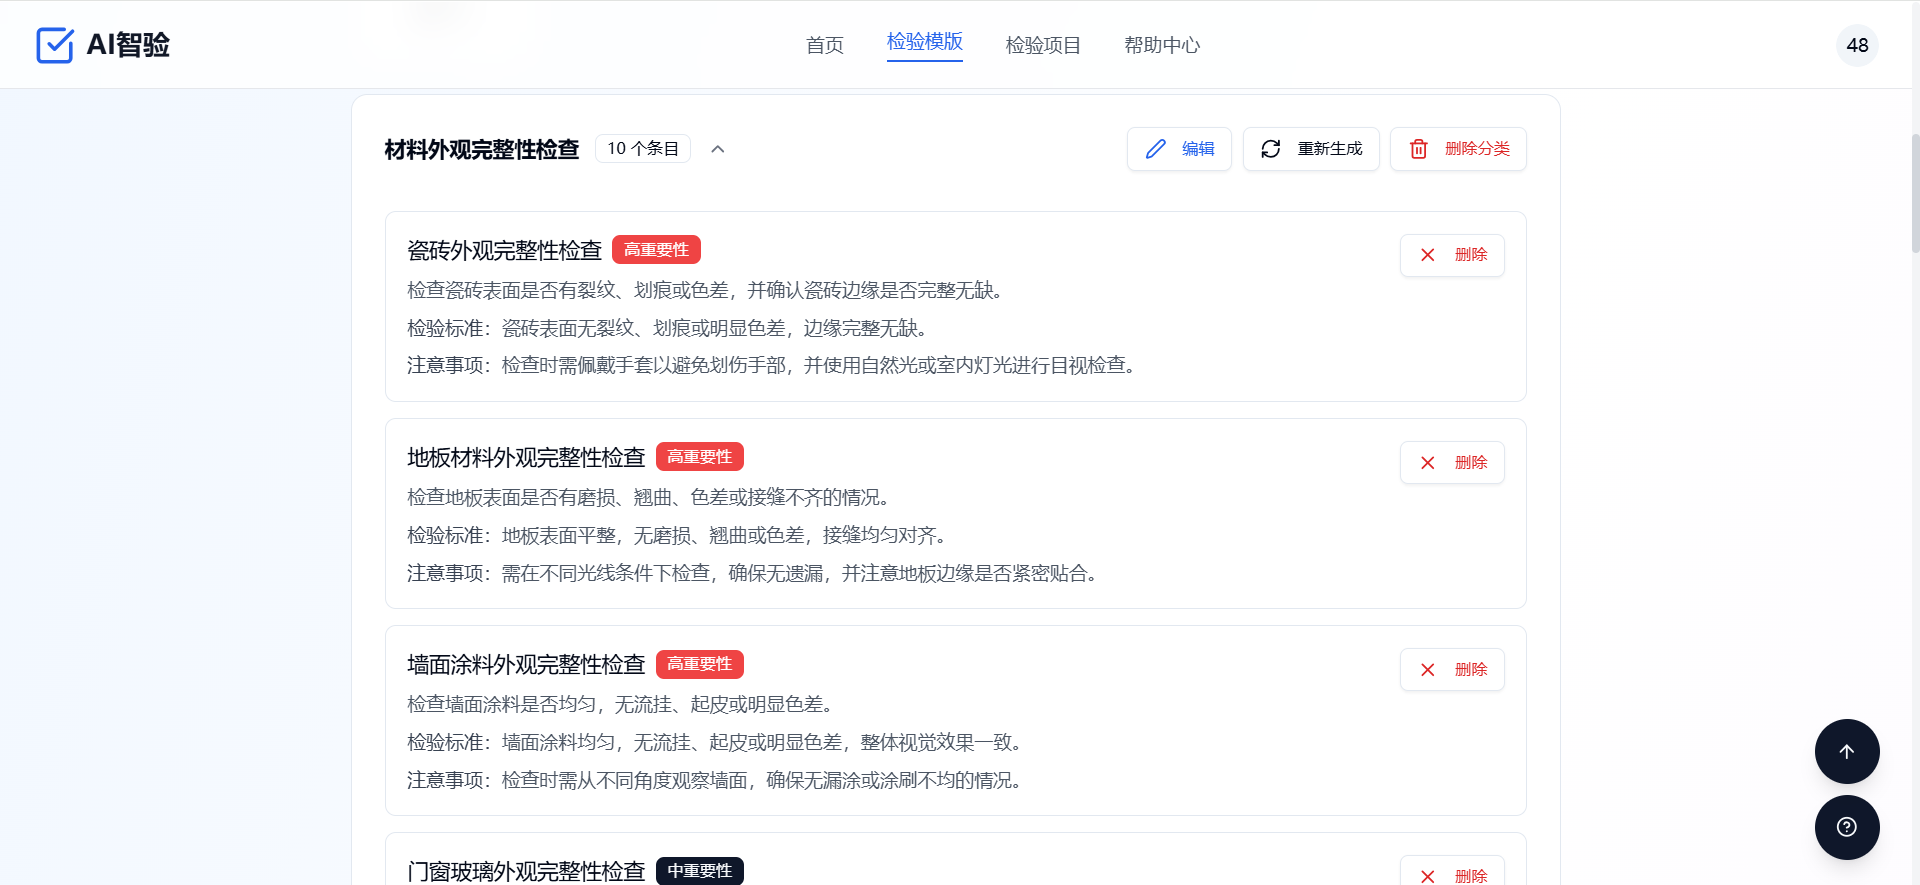The width and height of the screenshot is (1920, 885).
Task: Click the 高重要性 tag on 瓷砖 item
Action: tap(656, 249)
